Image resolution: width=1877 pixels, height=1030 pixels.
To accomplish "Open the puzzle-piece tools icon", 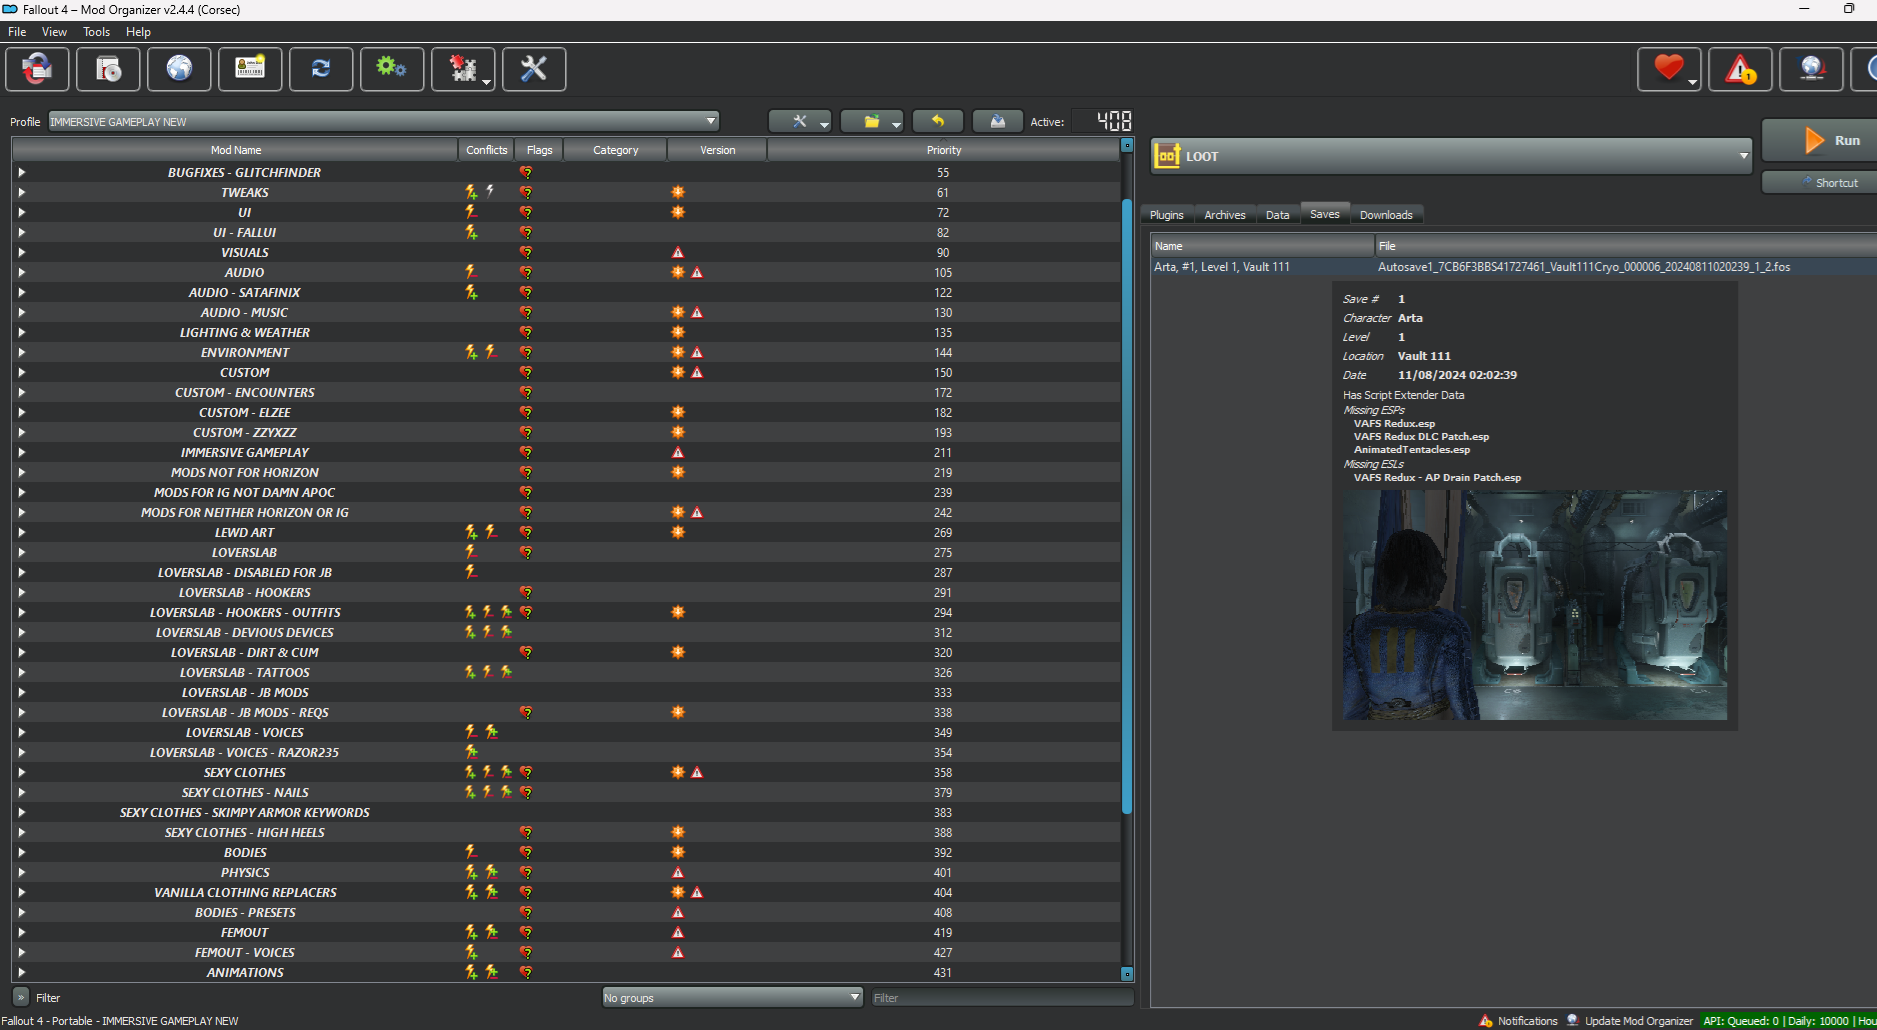I will [x=463, y=69].
